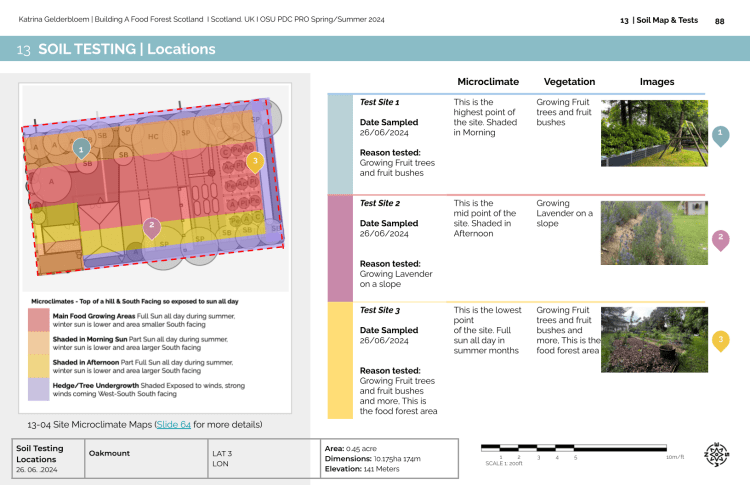Screen dimensions: 750x485
Task: Open the Test Site 3 food forest photo
Action: 654,340
